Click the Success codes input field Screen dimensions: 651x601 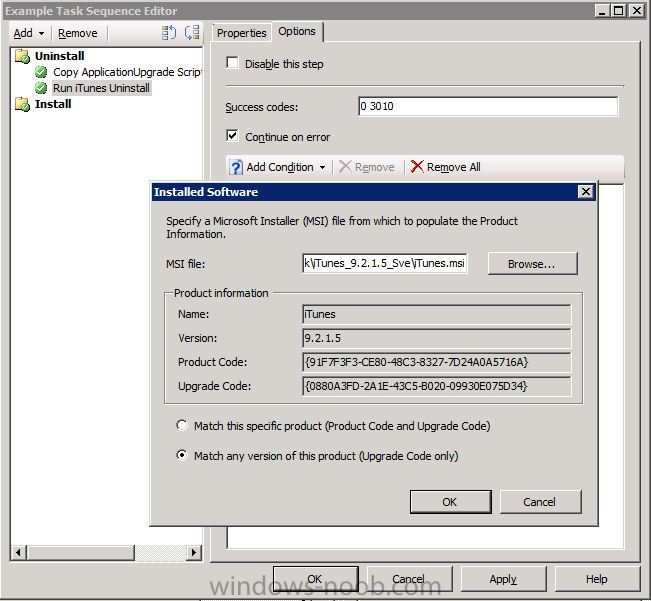pos(488,106)
